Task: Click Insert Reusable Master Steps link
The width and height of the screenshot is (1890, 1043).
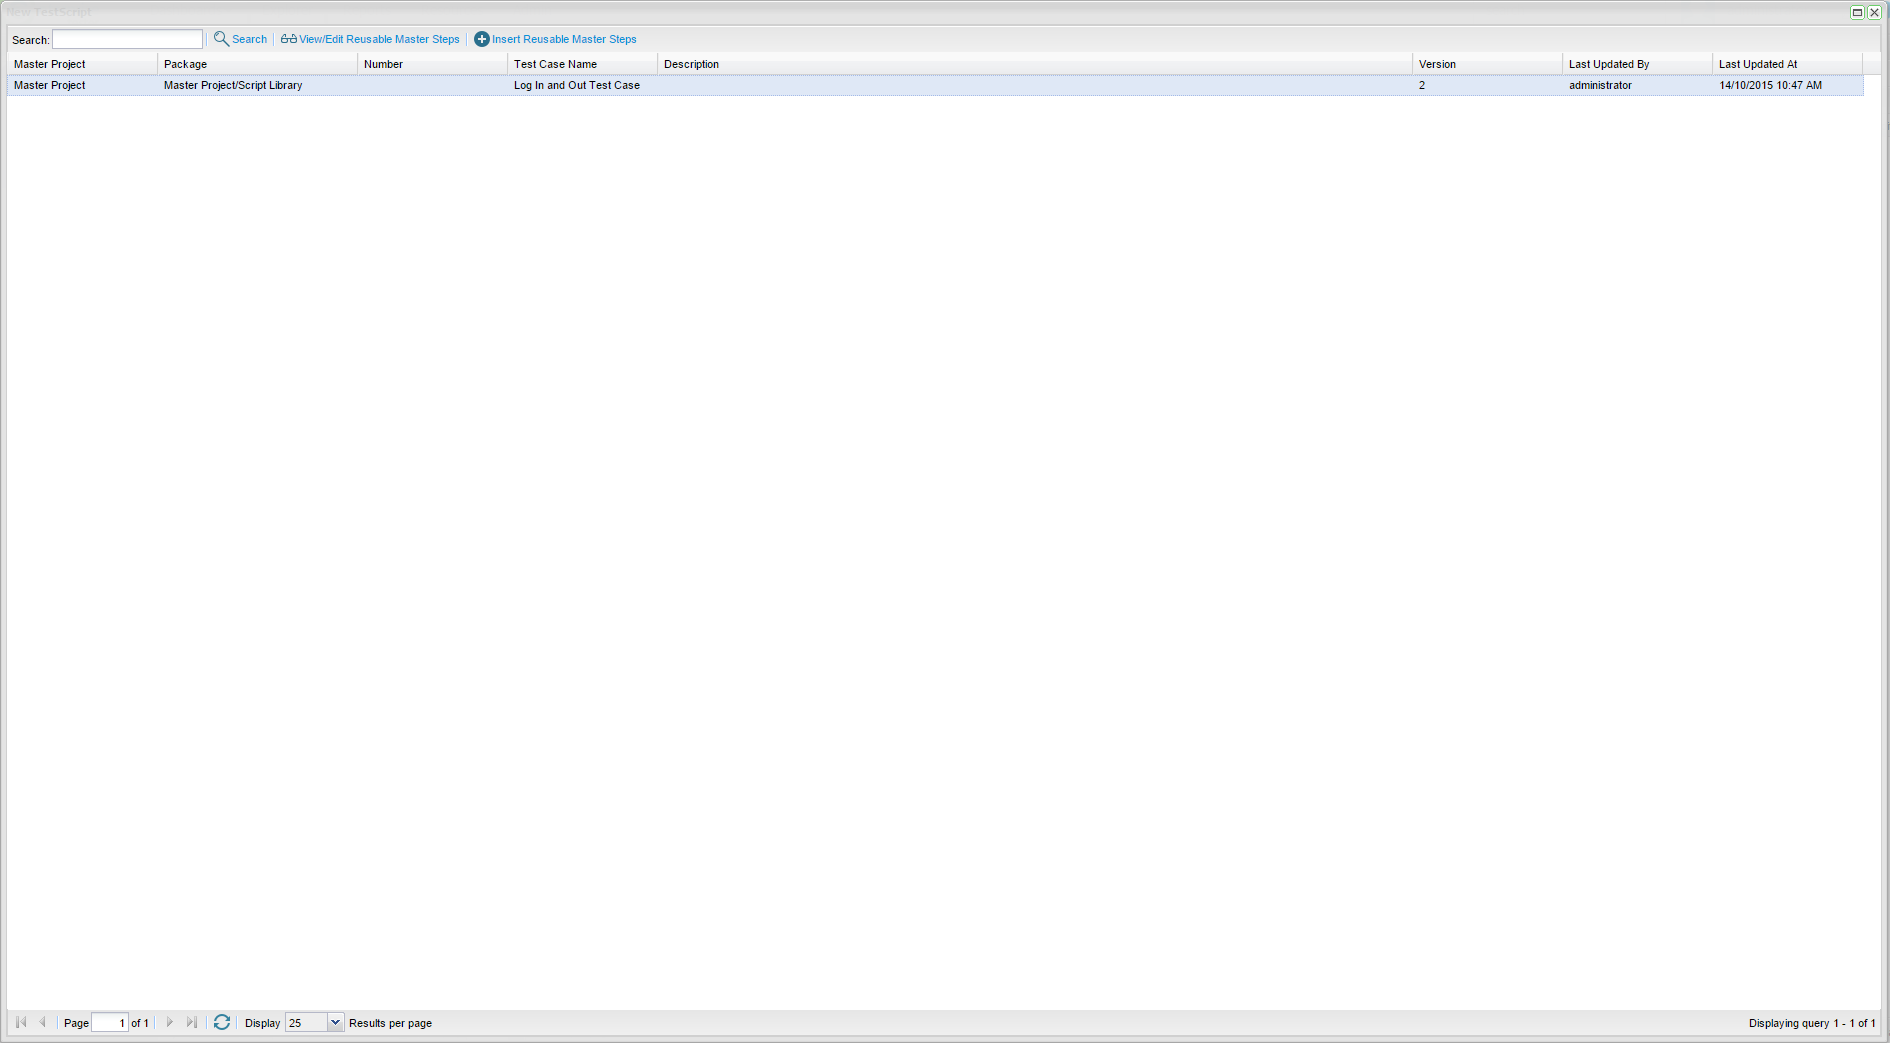Action: pyautogui.click(x=564, y=39)
